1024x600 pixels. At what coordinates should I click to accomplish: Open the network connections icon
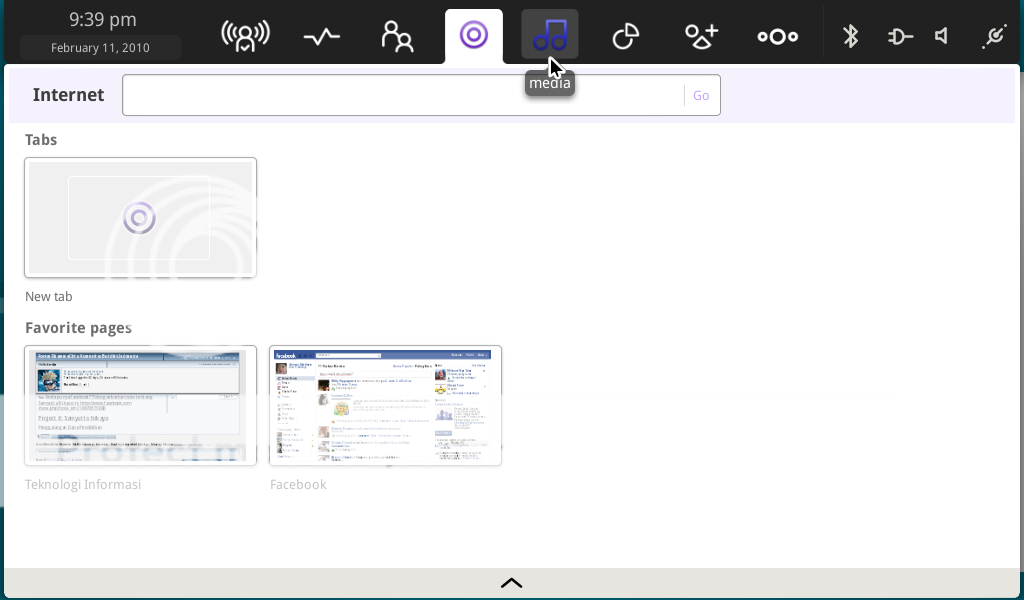[x=993, y=37]
